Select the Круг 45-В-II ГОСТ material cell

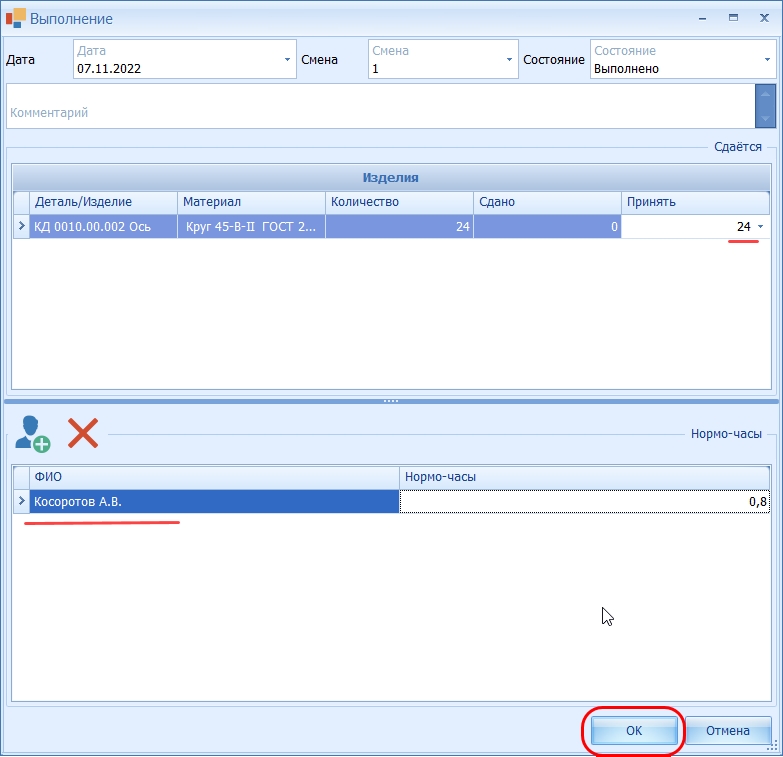(251, 226)
